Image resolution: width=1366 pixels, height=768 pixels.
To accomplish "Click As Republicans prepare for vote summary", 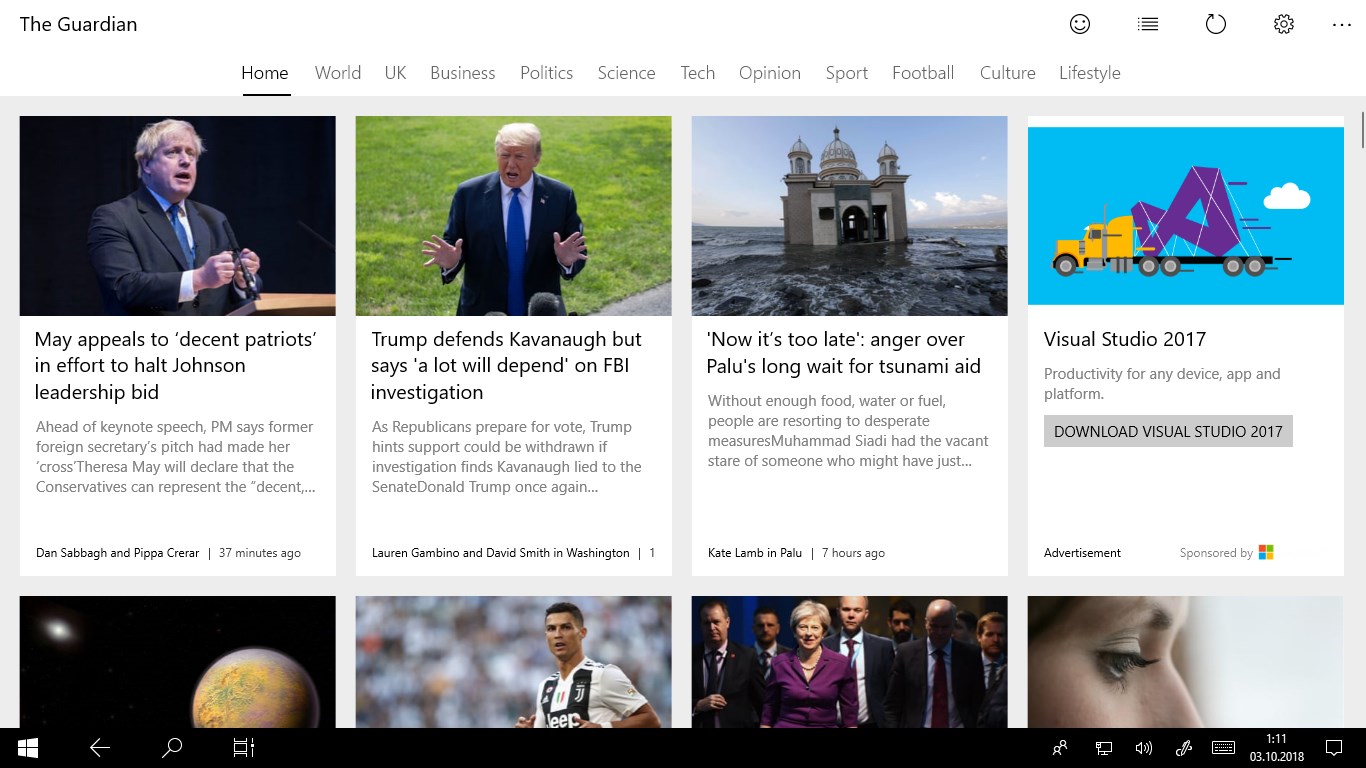I will [x=507, y=457].
